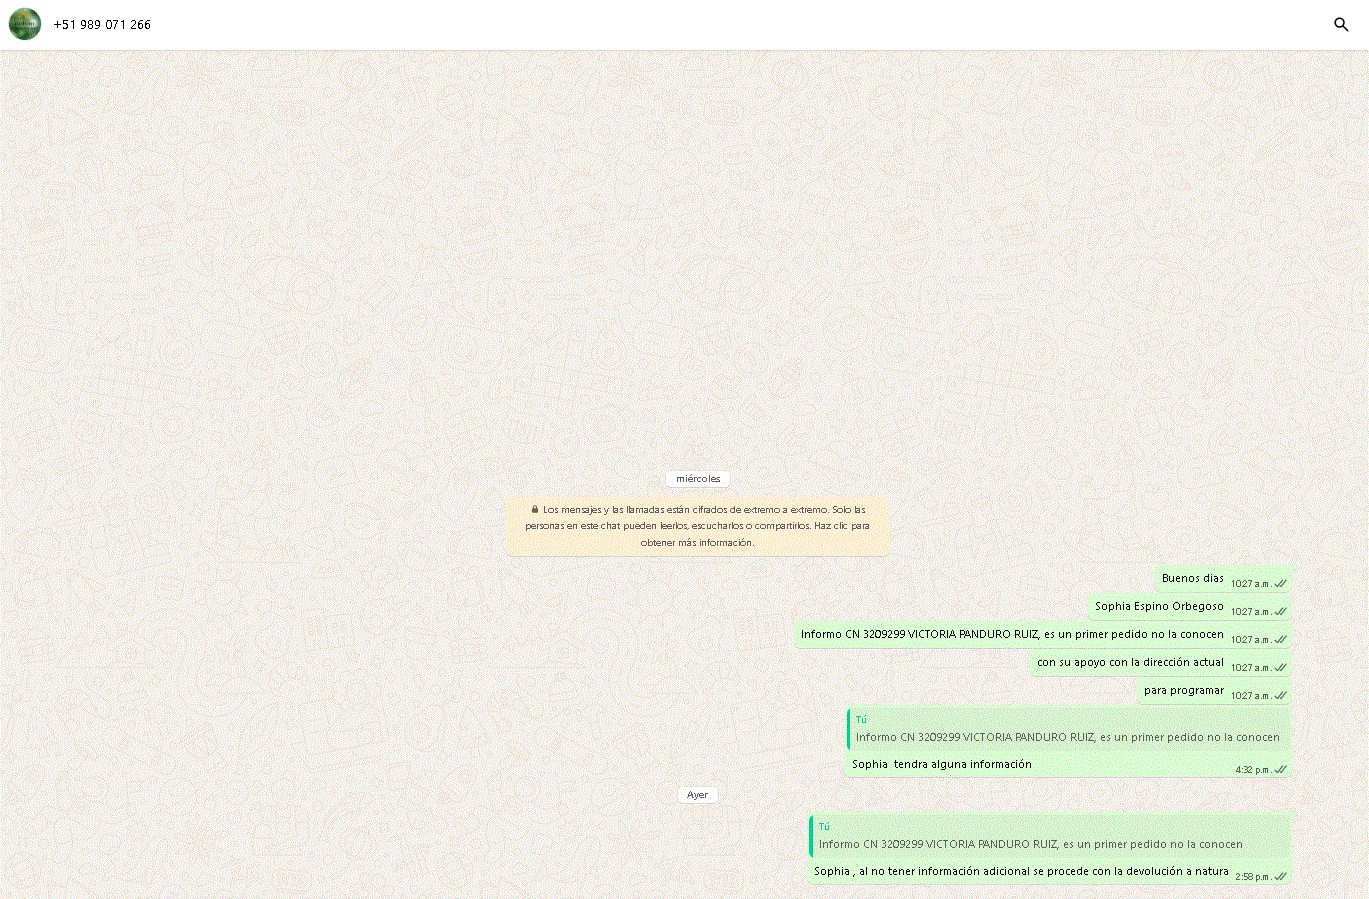The width and height of the screenshot is (1369, 899).
Task: Select the "Buenos dias" message bubble
Action: 1192,579
